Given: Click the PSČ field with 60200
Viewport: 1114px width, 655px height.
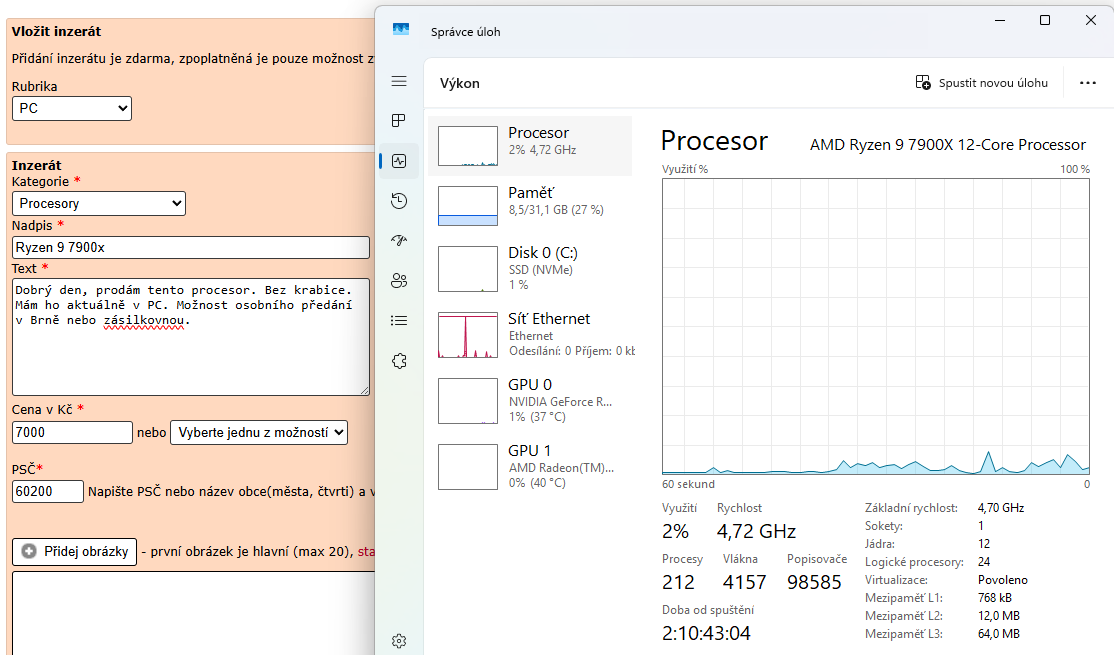Looking at the screenshot, I should coord(48,492).
